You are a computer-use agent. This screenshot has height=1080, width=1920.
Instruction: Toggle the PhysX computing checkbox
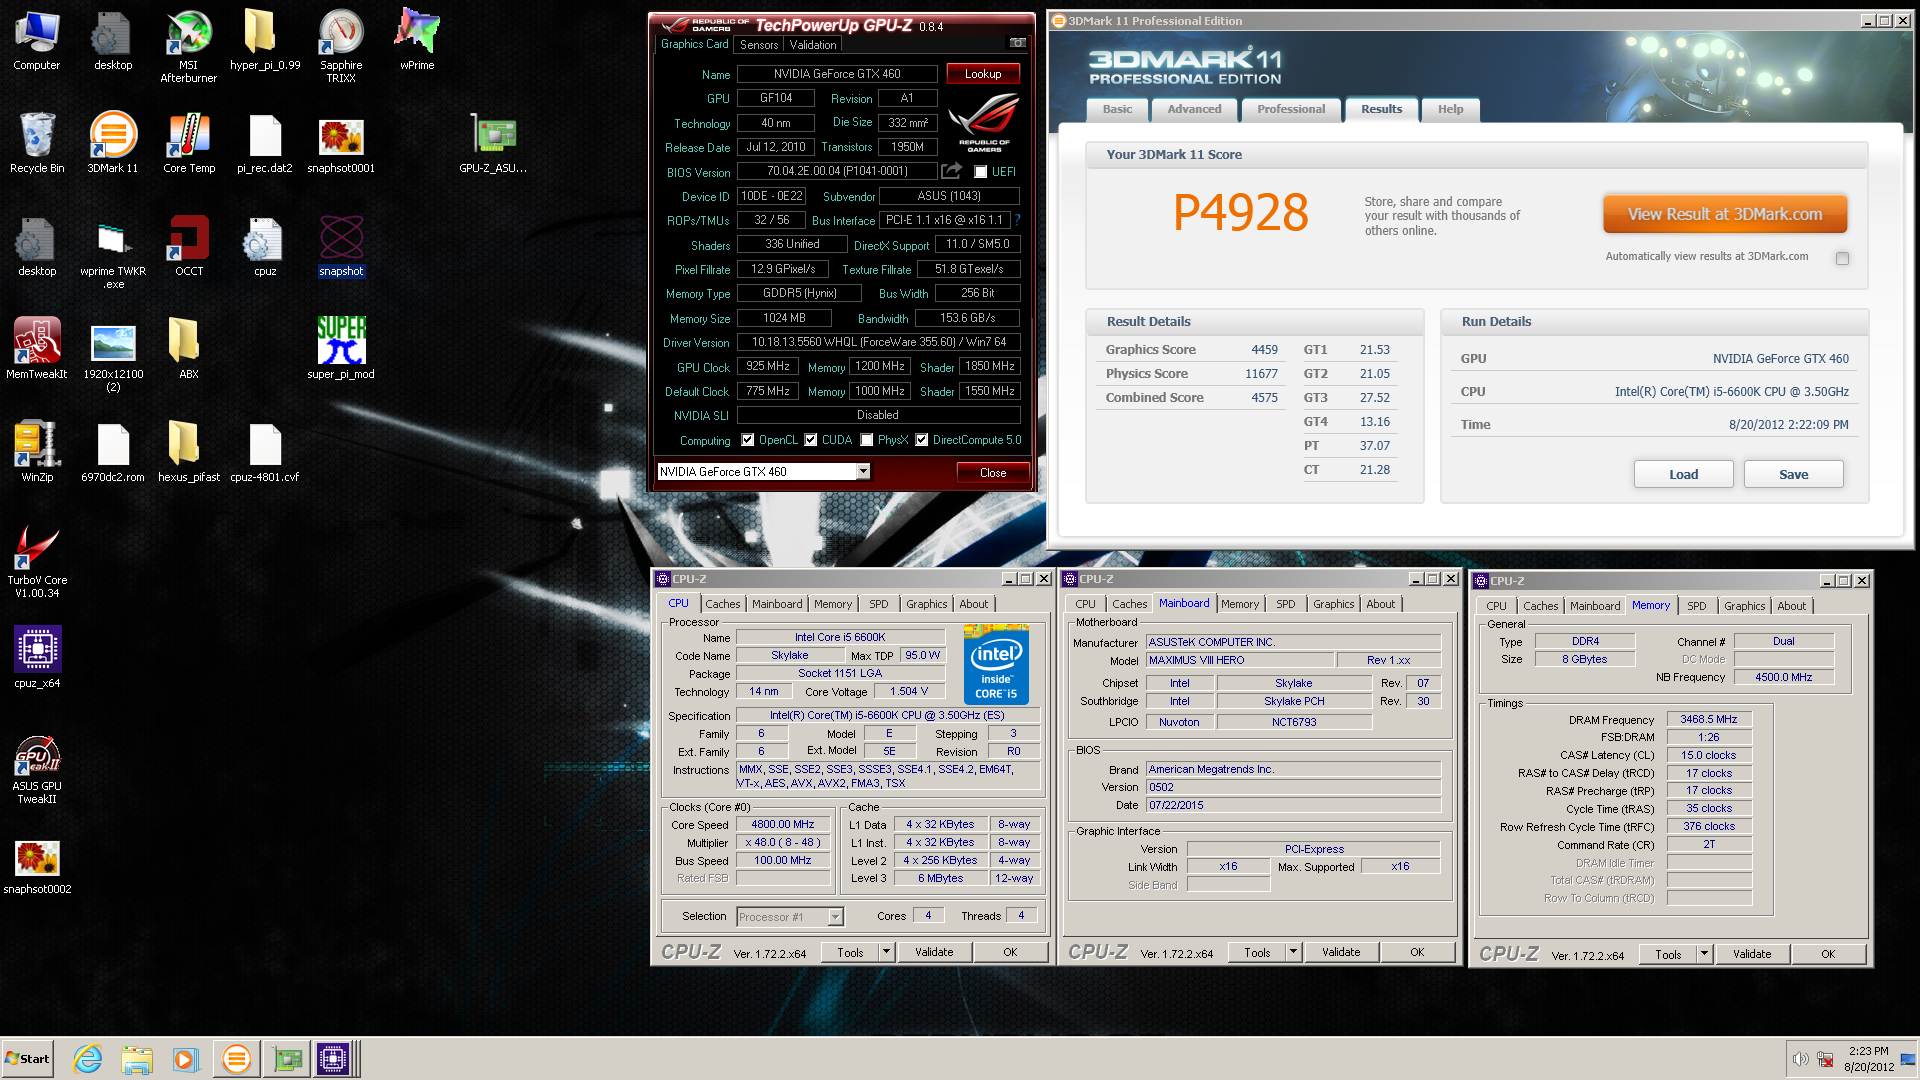click(x=867, y=440)
